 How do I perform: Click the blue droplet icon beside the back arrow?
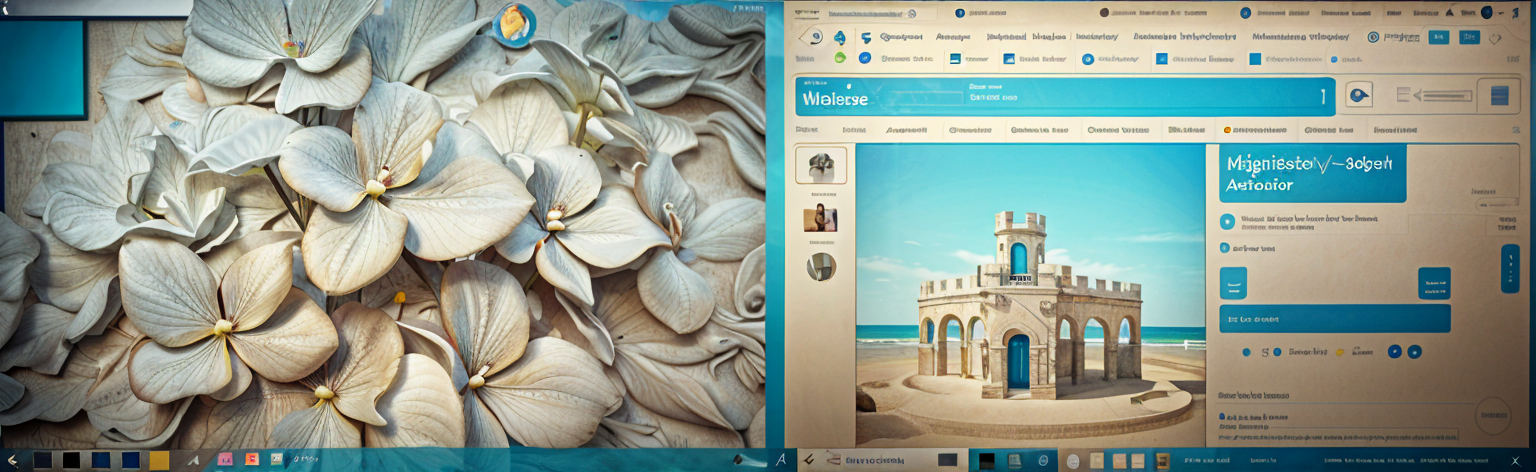tap(840, 37)
